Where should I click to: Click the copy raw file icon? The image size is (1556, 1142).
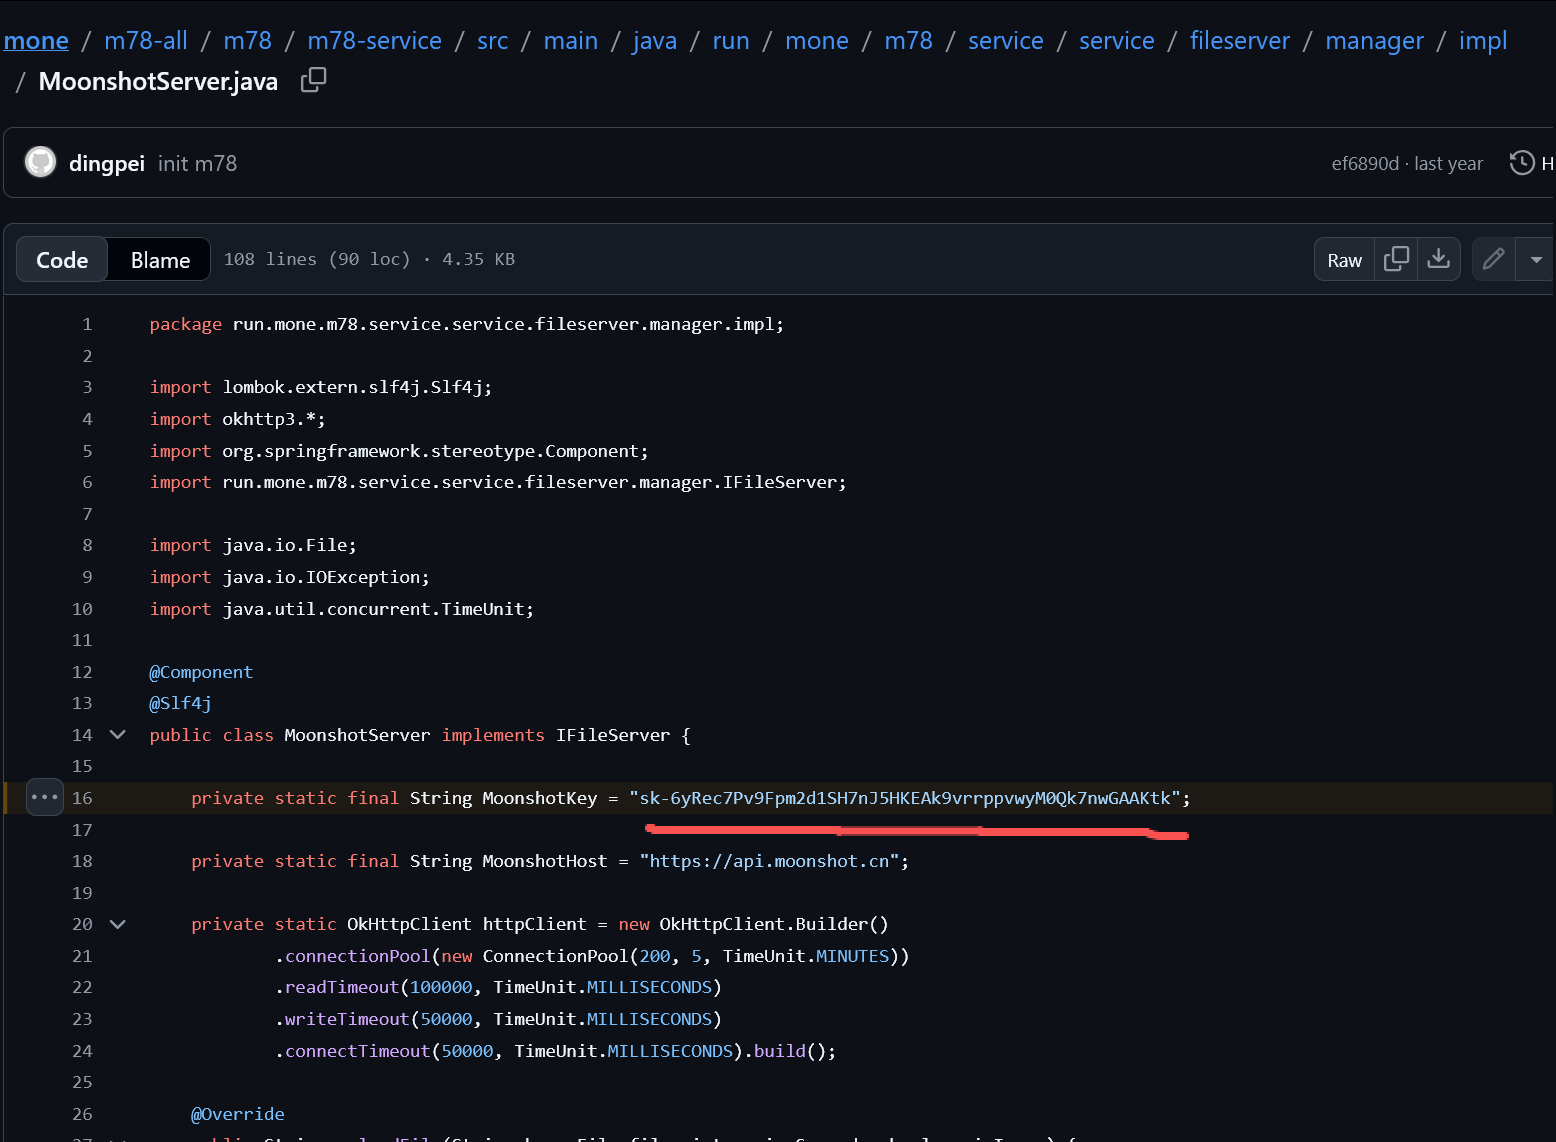(x=1396, y=259)
